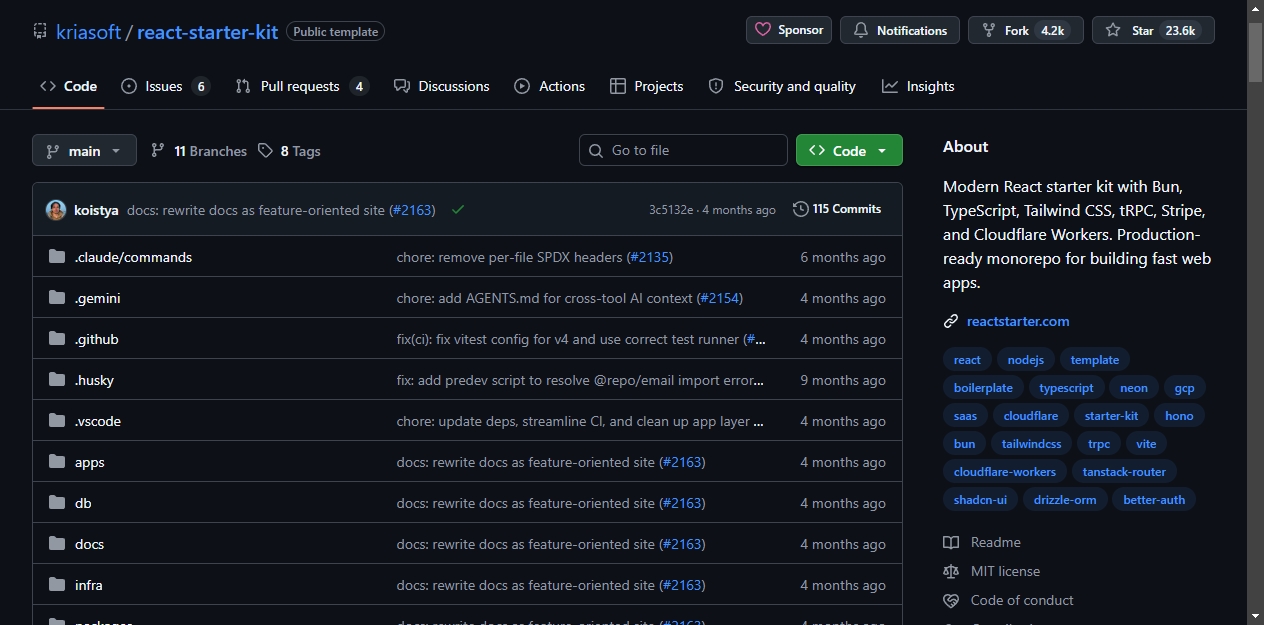Open pull request #2154 link
Image resolution: width=1264 pixels, height=625 pixels.
coord(720,298)
